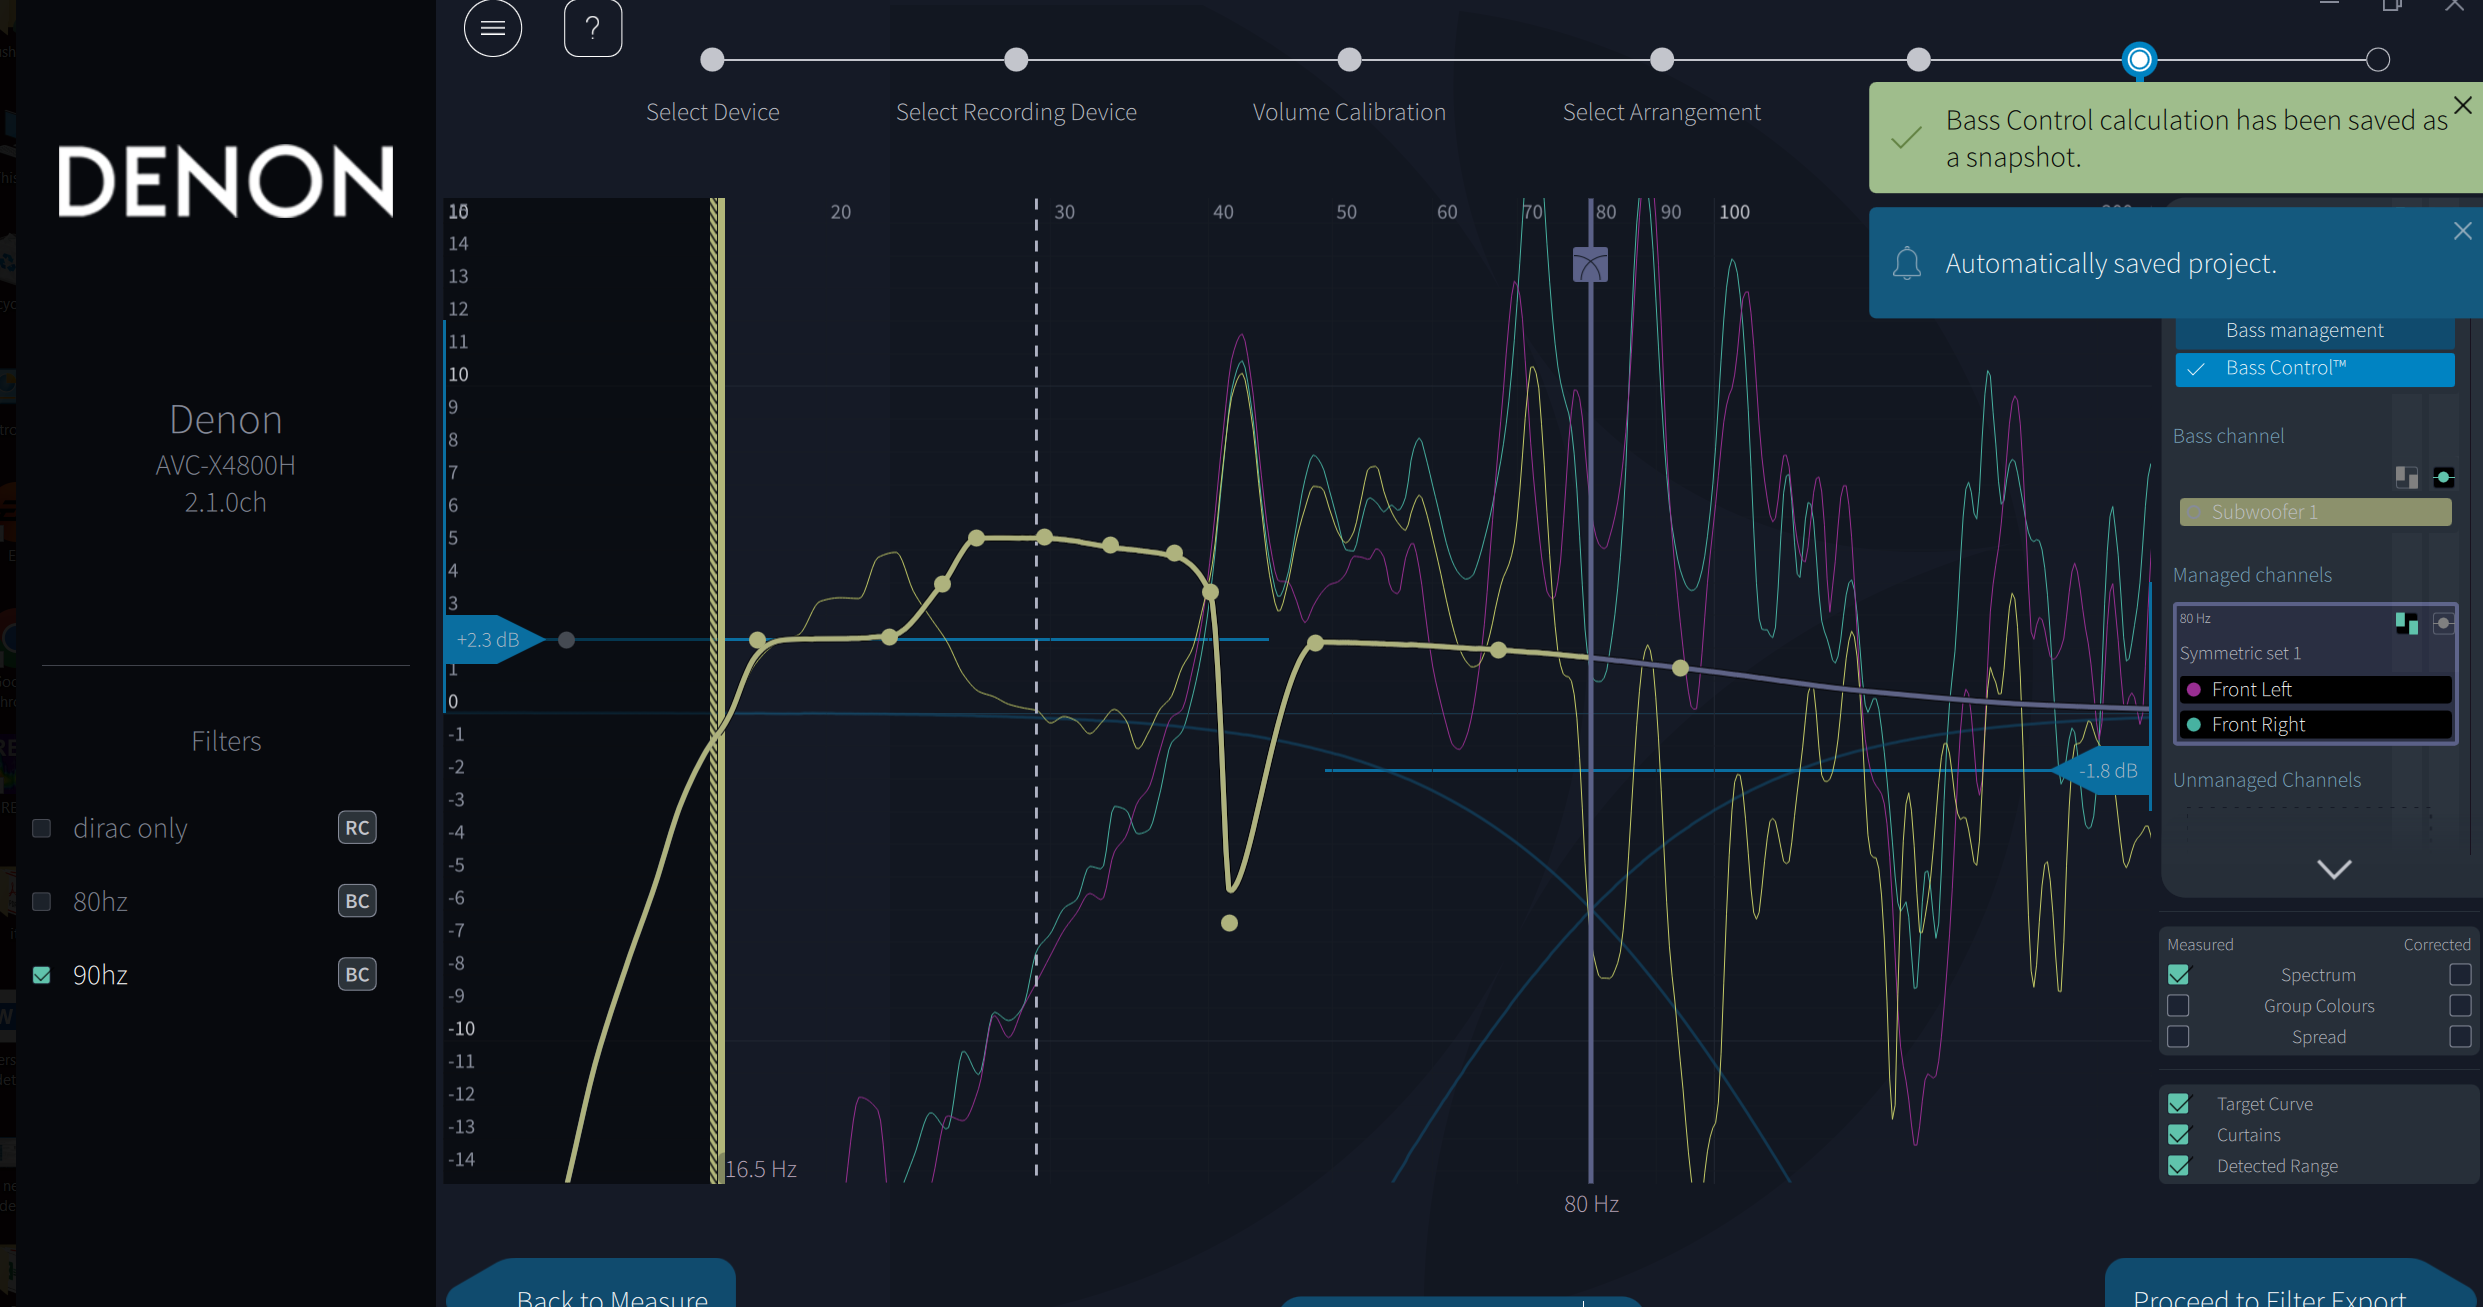Click the final empty progress step circle

pyautogui.click(x=2378, y=60)
